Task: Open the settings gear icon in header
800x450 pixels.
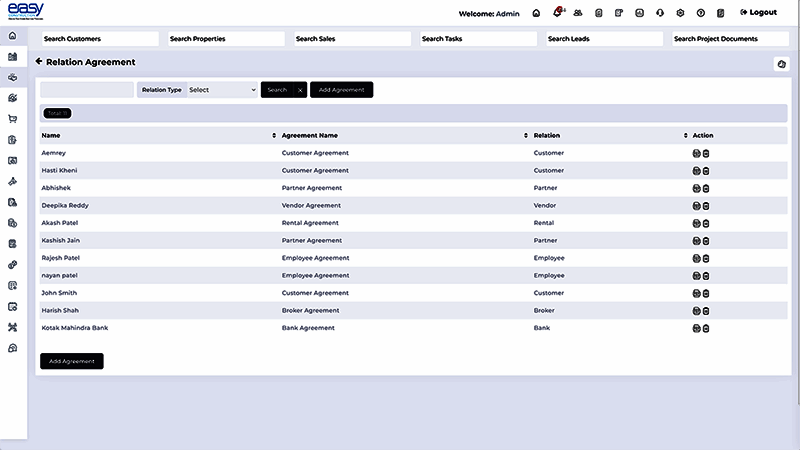Action: pyautogui.click(x=680, y=13)
